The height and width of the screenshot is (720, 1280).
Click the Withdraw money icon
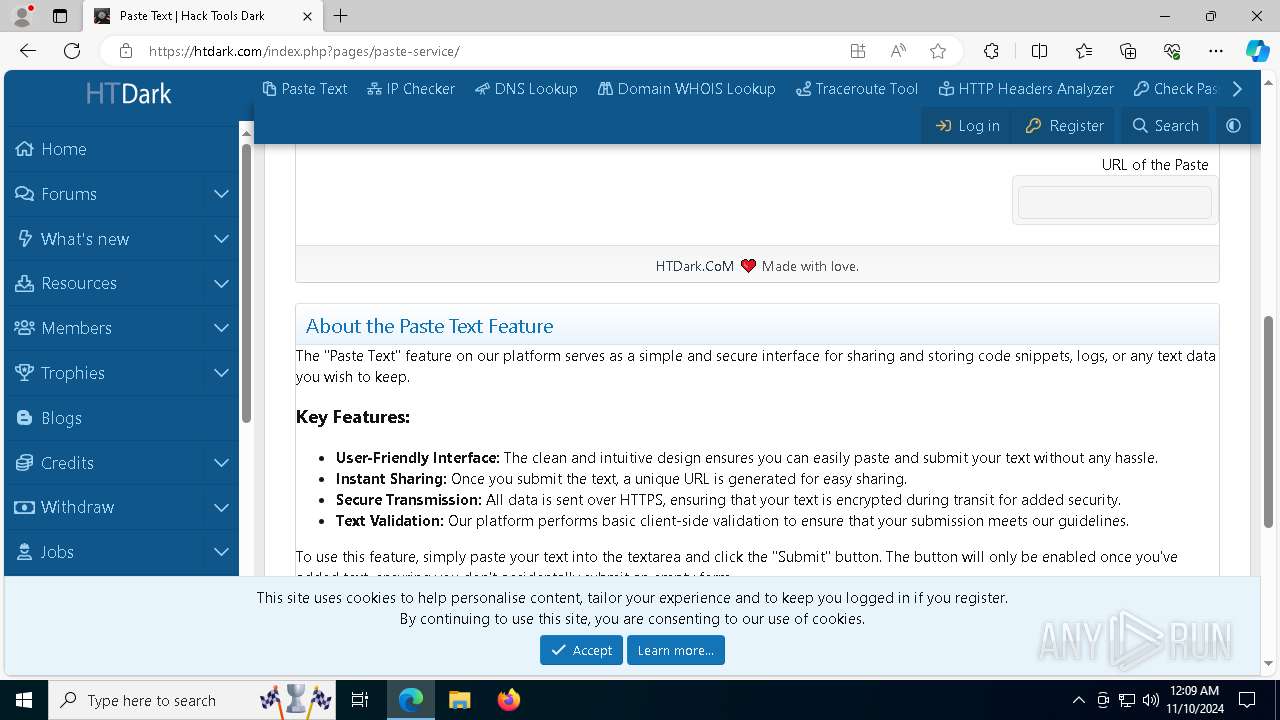[24, 507]
